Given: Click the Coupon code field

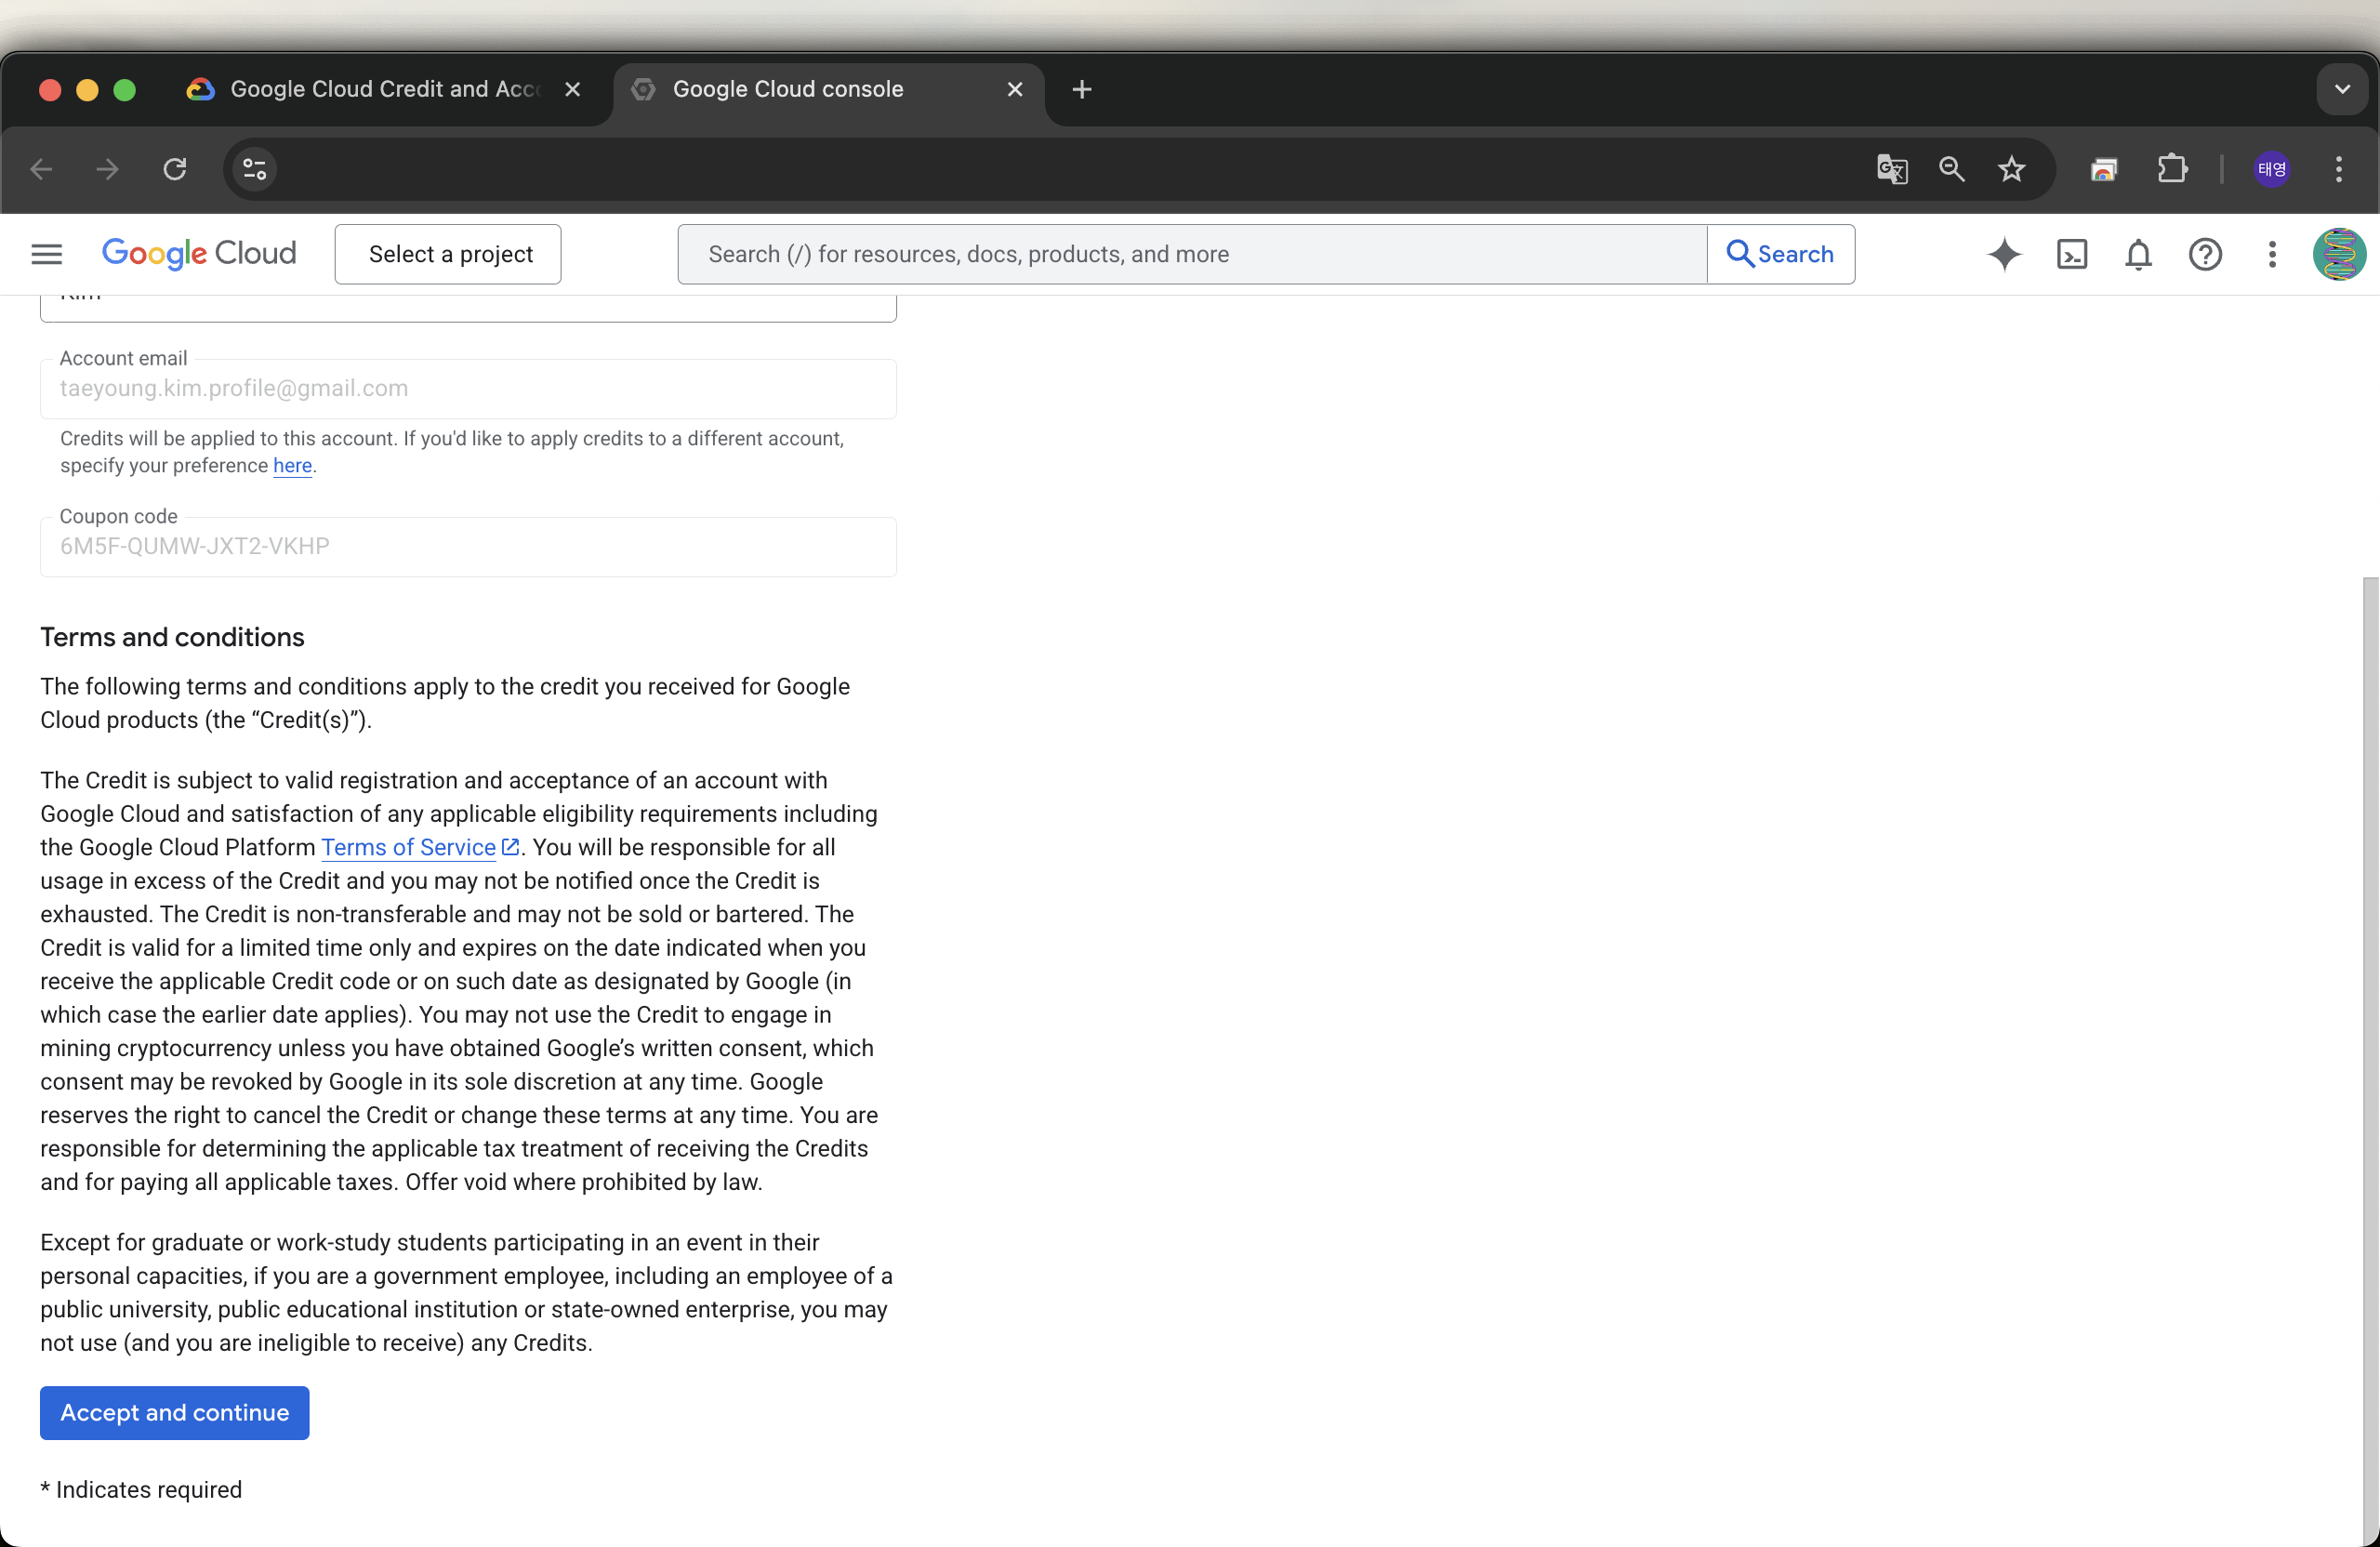Looking at the screenshot, I should click(468, 547).
